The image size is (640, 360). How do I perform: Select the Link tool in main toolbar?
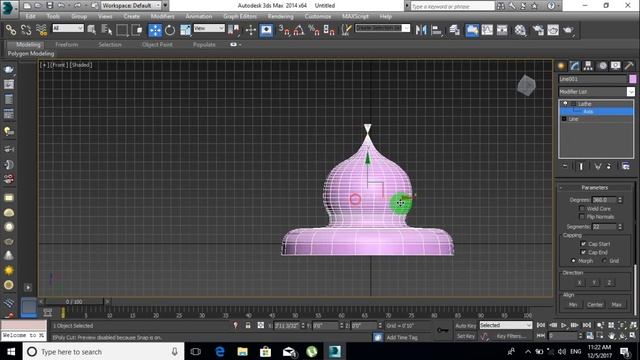click(x=11, y=30)
